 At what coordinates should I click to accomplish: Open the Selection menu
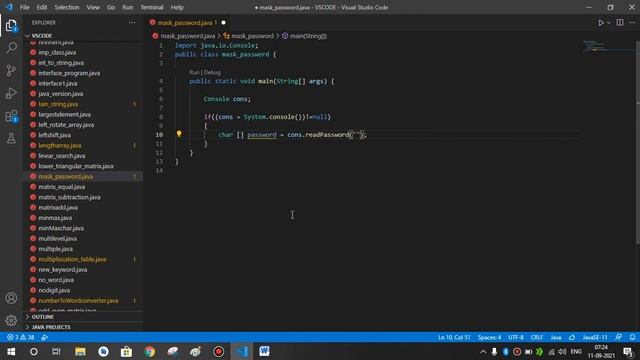point(67,7)
